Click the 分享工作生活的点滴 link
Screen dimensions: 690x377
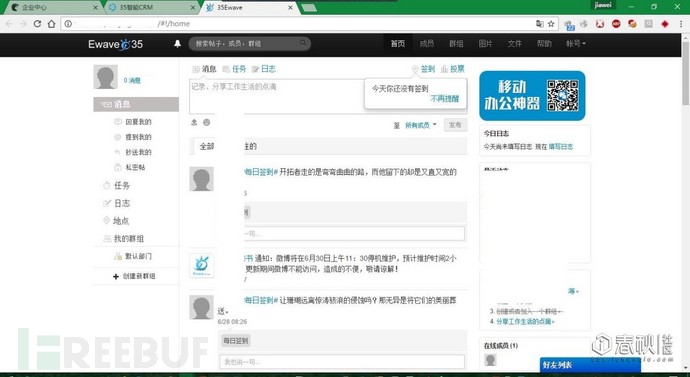525,322
